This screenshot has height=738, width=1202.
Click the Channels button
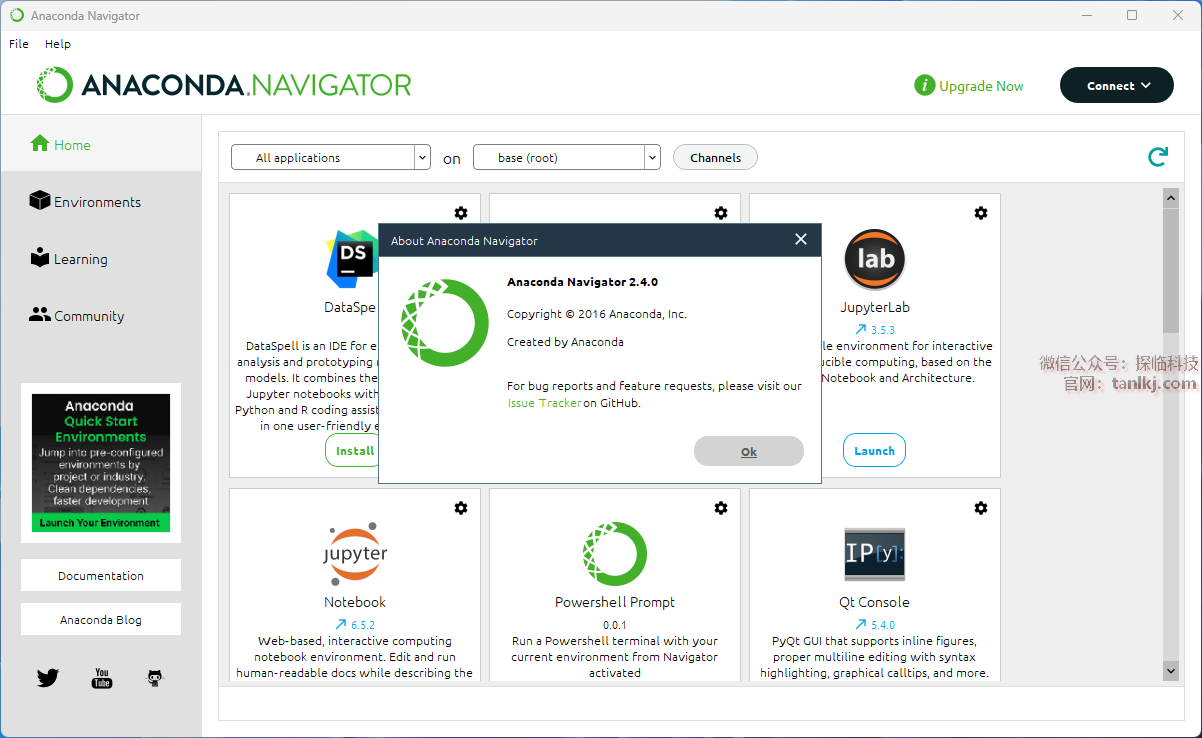coord(715,157)
